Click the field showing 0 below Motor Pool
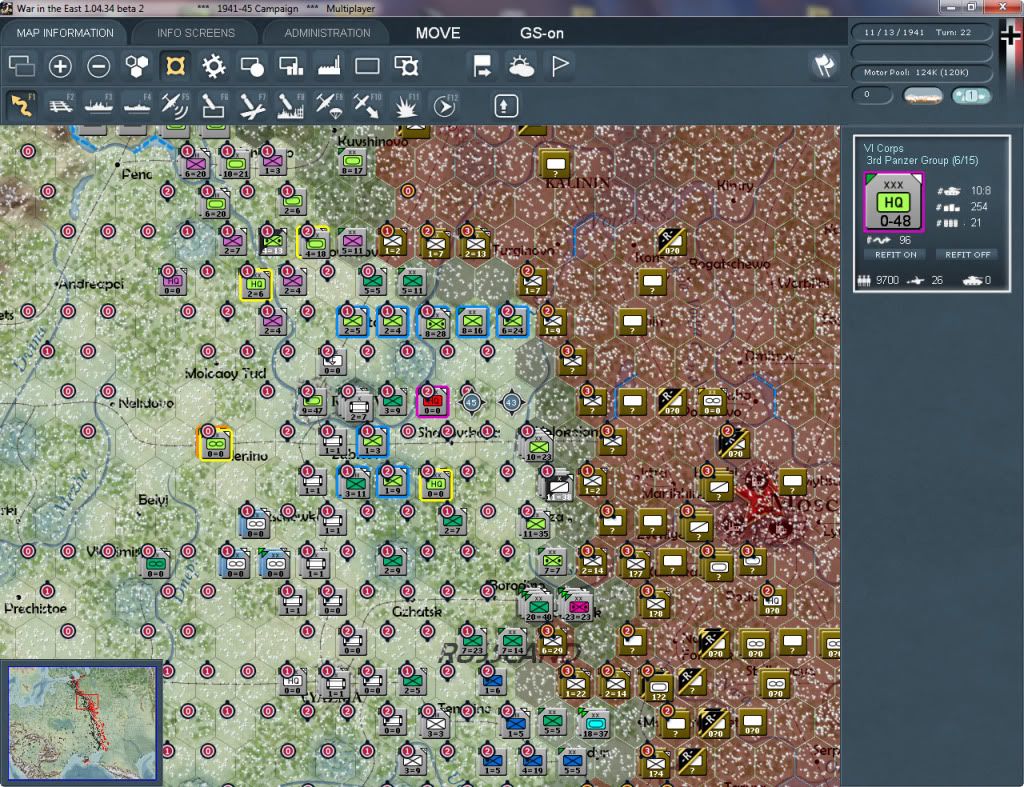This screenshot has height=787, width=1024. click(x=872, y=95)
